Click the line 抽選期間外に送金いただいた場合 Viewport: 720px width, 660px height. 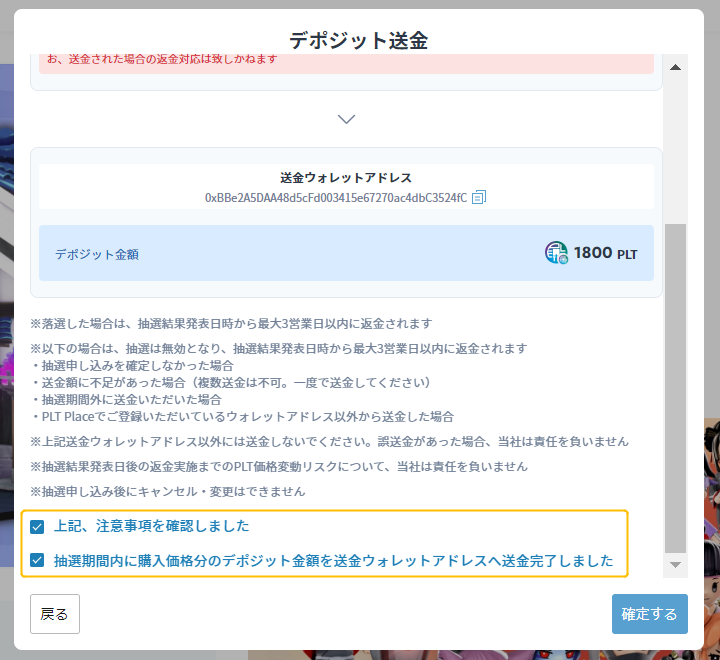[126, 400]
